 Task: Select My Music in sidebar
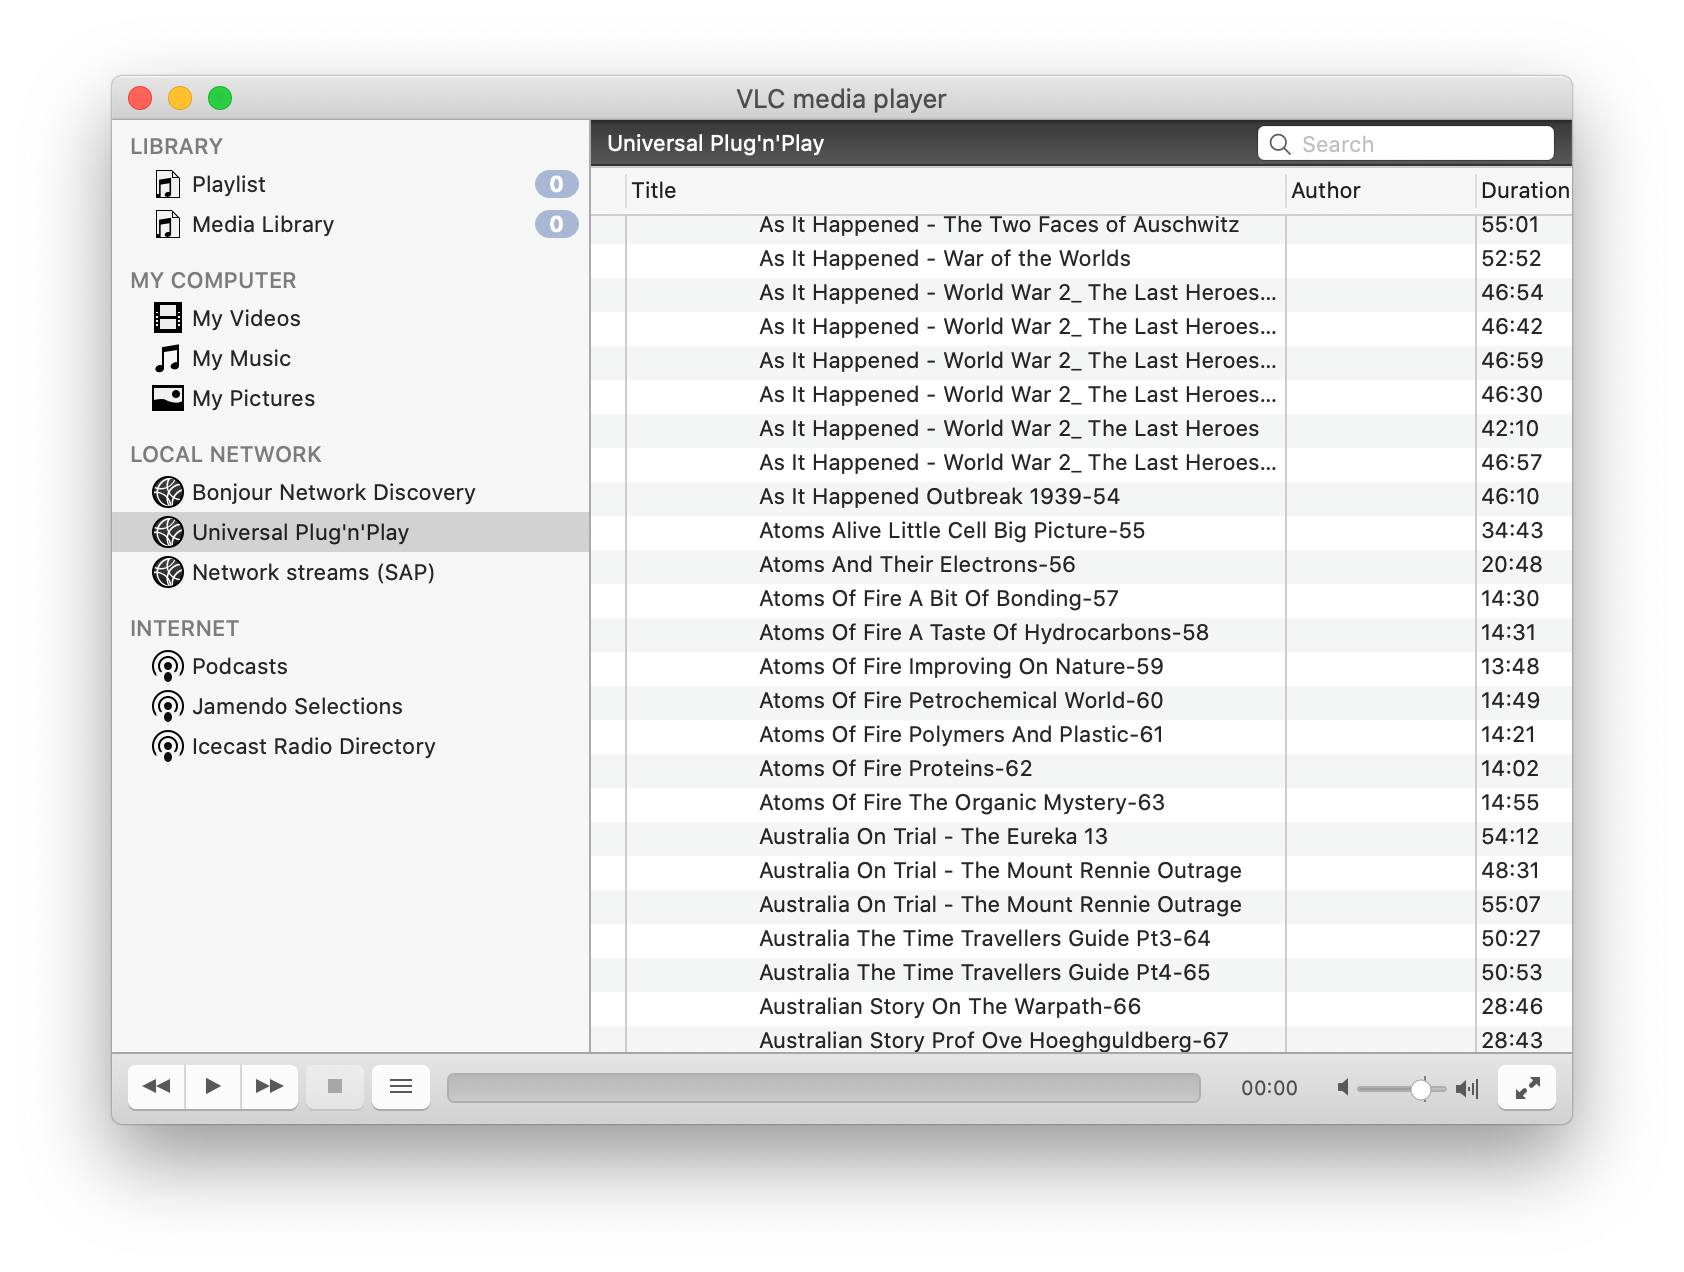(350, 358)
